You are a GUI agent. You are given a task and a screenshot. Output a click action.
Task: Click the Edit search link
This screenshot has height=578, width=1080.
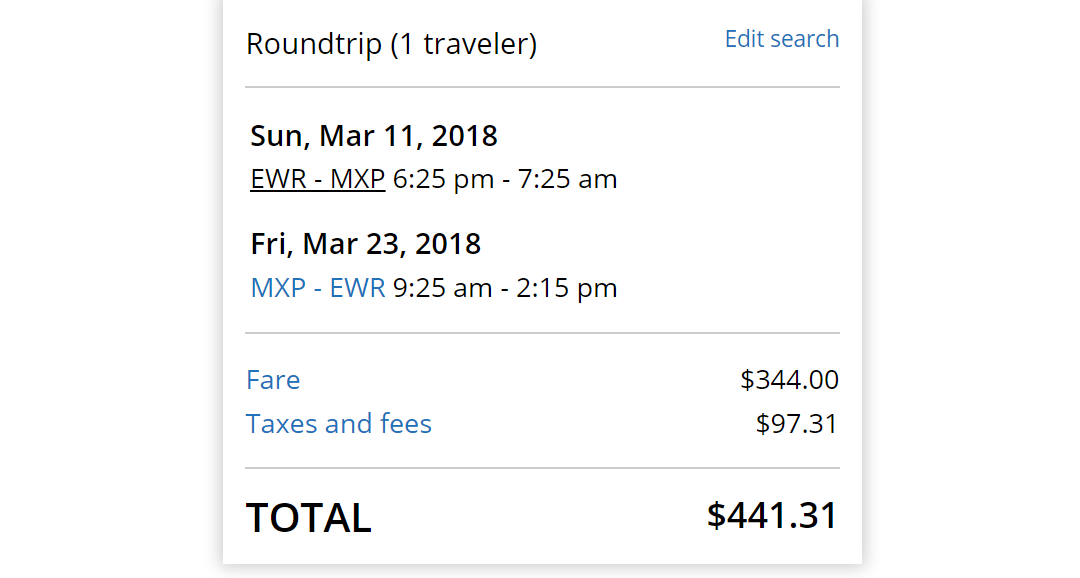click(x=781, y=39)
